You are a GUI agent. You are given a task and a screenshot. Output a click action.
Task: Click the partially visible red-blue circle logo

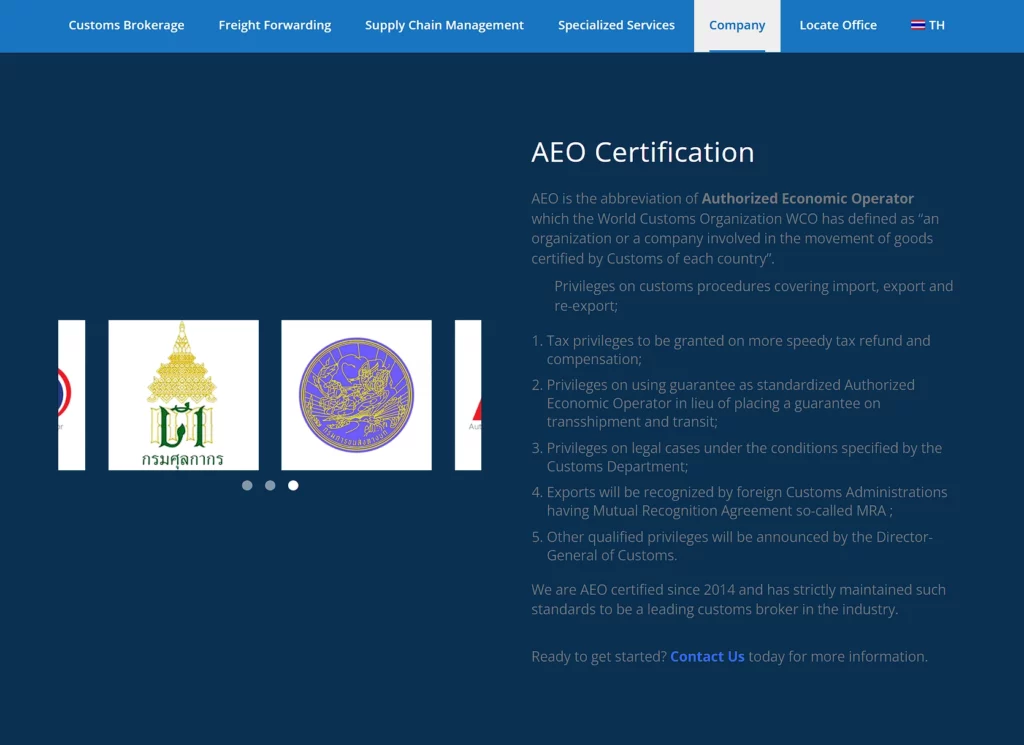click(70, 395)
